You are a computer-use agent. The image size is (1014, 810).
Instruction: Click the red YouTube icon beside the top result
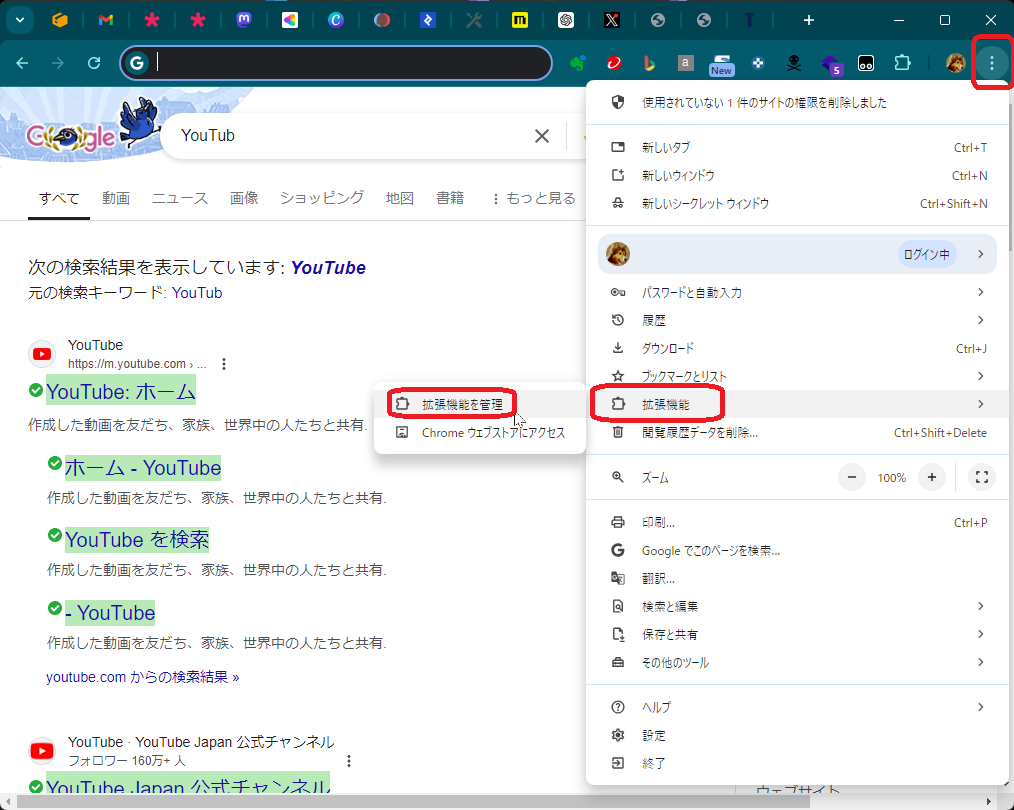[x=42, y=353]
